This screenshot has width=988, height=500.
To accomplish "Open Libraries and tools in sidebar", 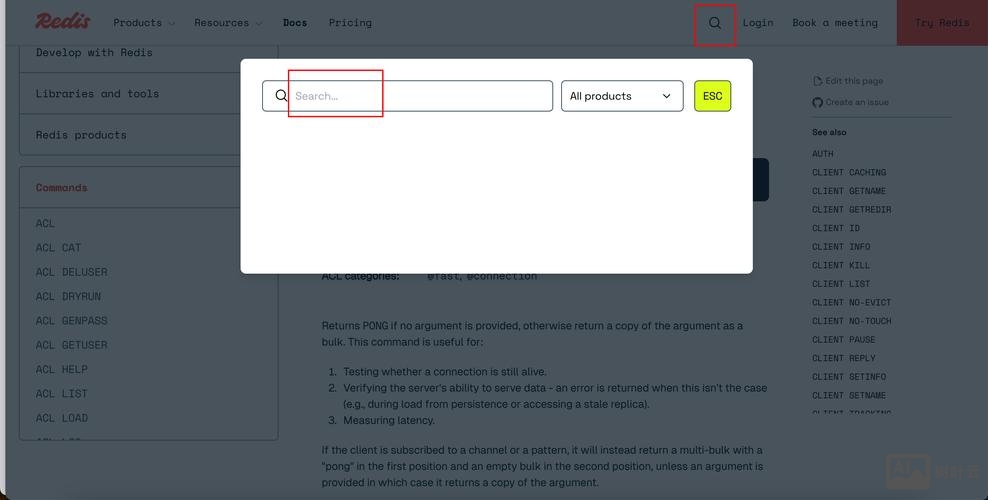I will pyautogui.click(x=98, y=94).
